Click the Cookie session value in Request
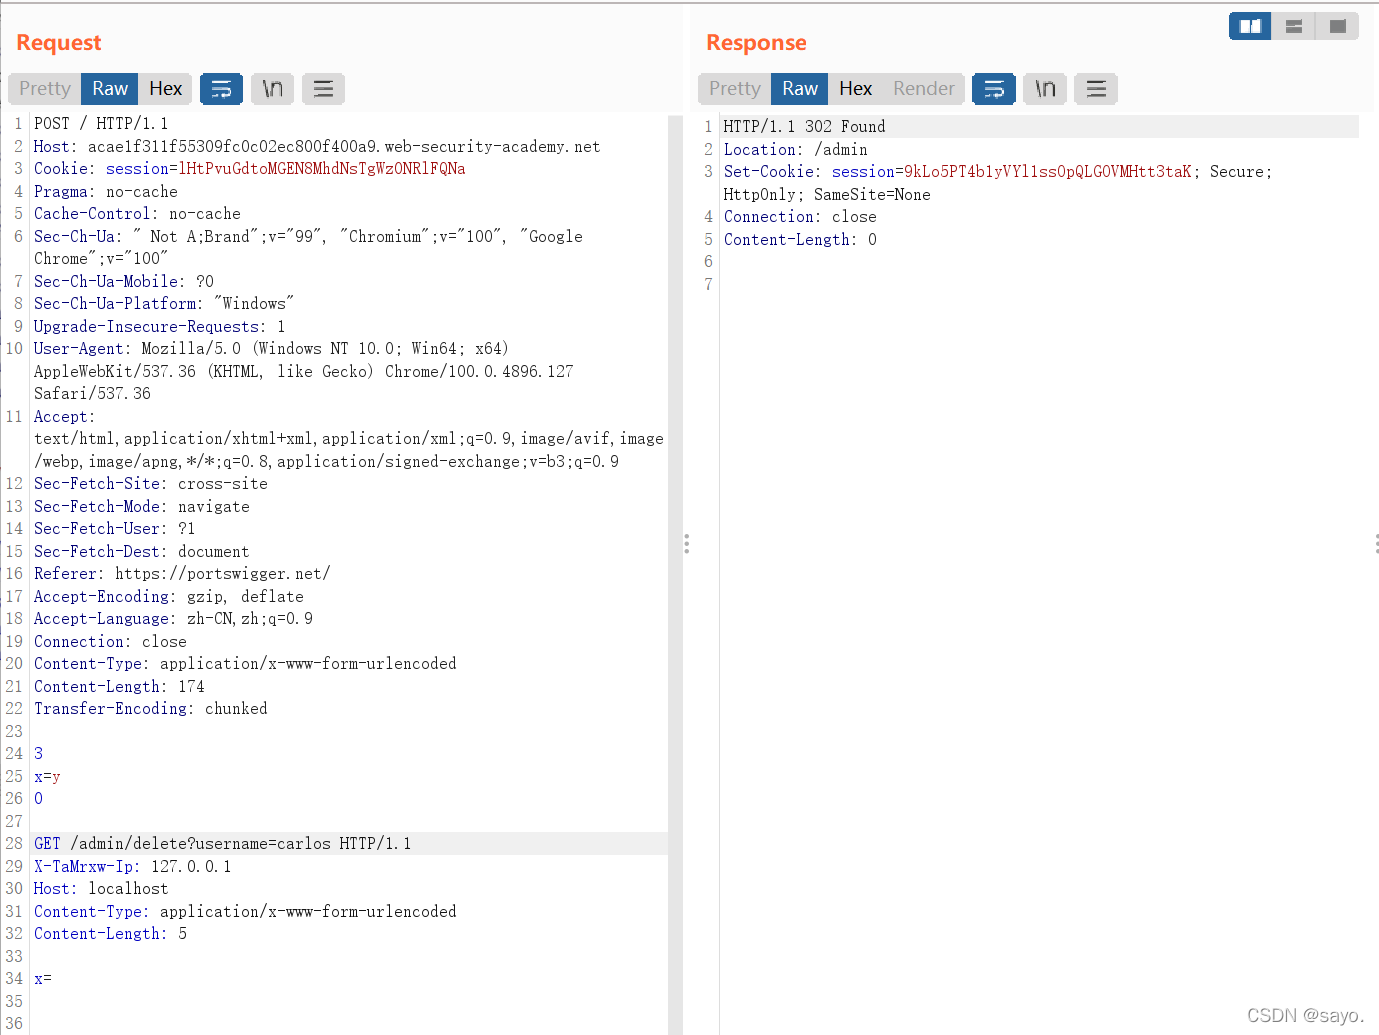The image size is (1379, 1035). pyautogui.click(x=321, y=169)
